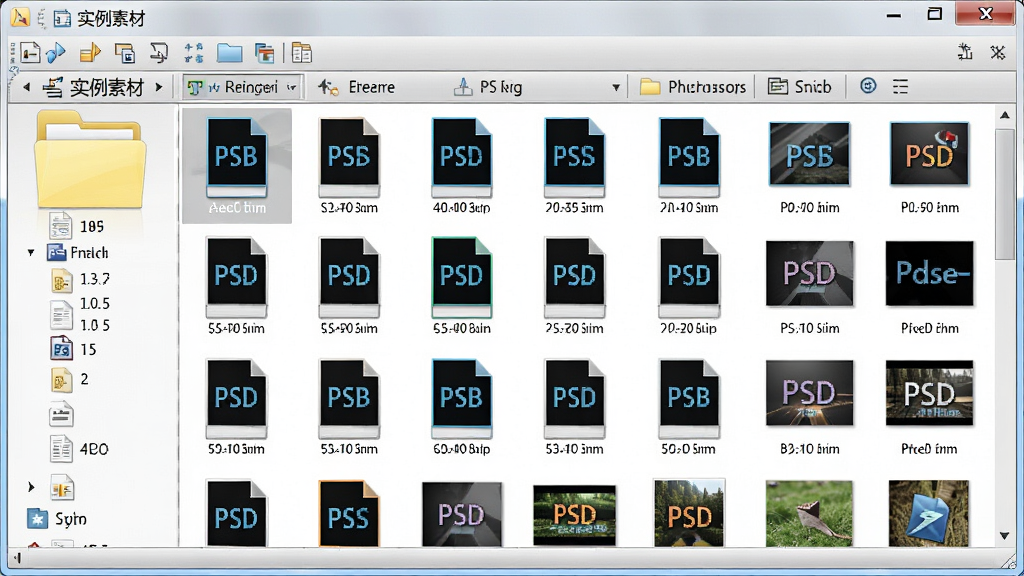The width and height of the screenshot is (1024, 576).
Task: Select the Syin tree item
Action: (x=57, y=519)
